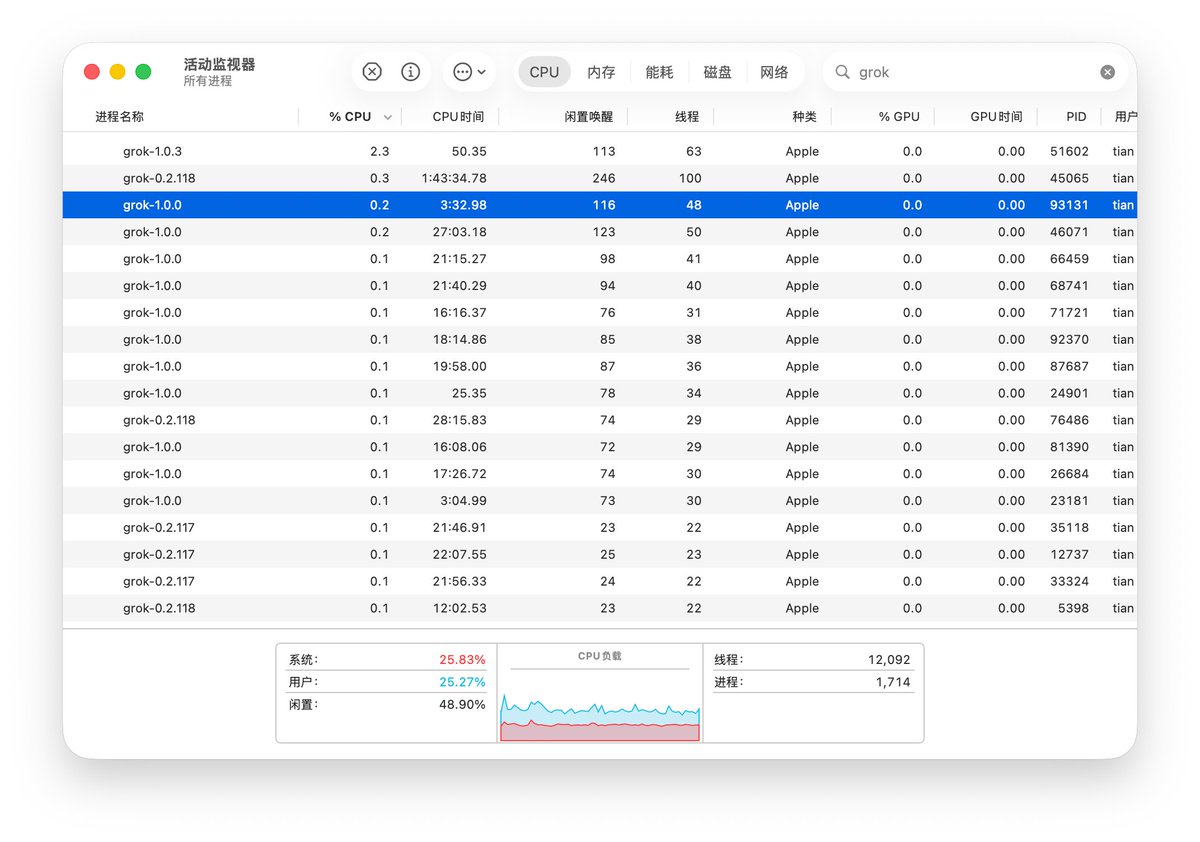Select process with PID 87687
This screenshot has width=1200, height=842.
(600, 367)
